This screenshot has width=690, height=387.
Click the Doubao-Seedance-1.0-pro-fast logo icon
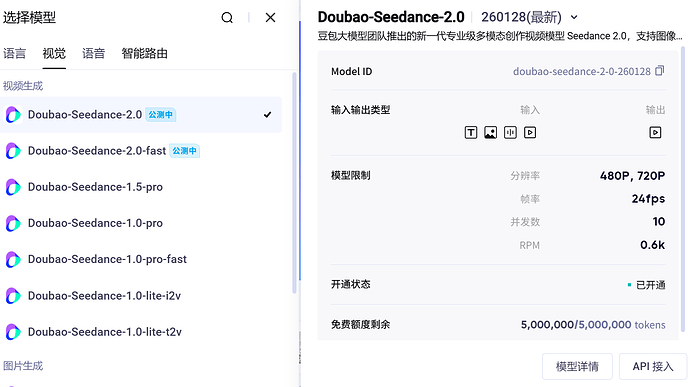pyautogui.click(x=13, y=259)
